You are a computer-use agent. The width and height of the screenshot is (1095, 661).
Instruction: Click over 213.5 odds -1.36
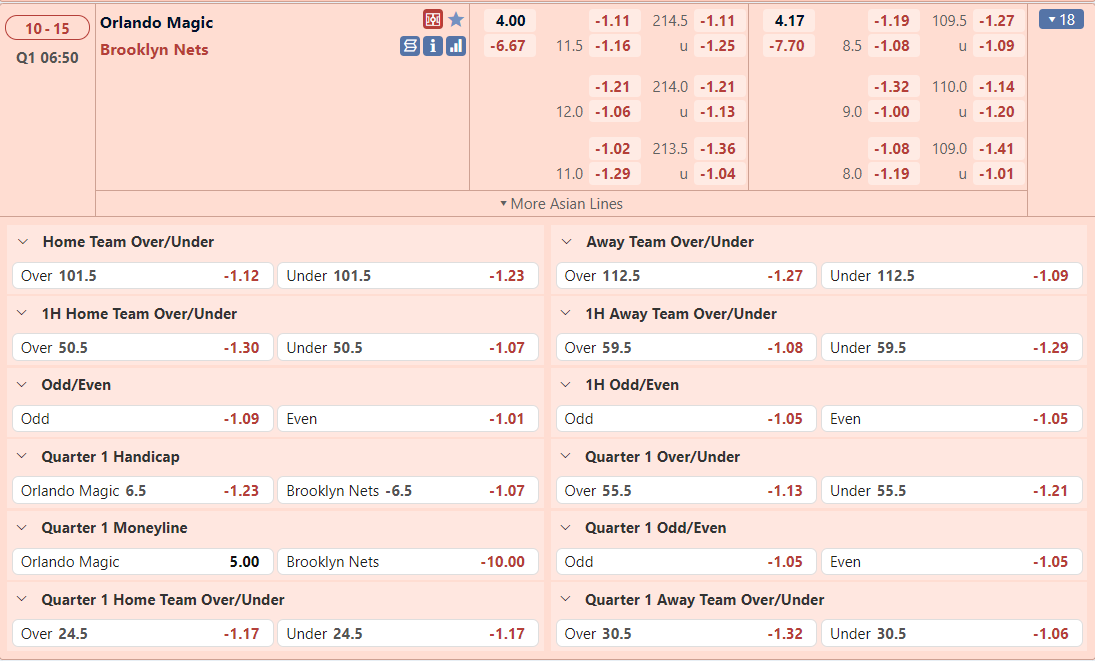point(719,149)
